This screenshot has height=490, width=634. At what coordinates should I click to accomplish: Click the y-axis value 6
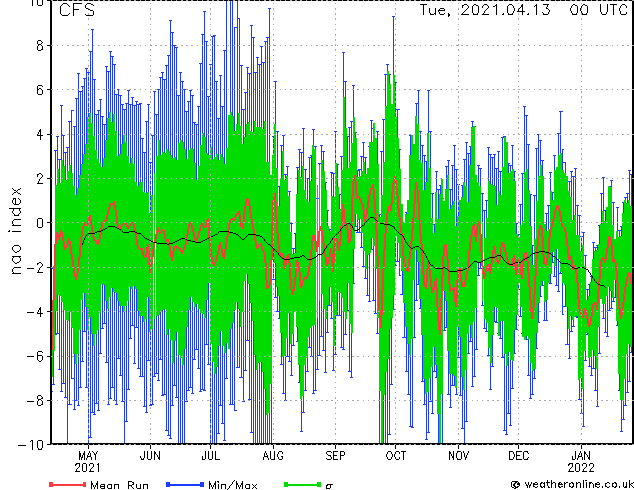(40, 90)
